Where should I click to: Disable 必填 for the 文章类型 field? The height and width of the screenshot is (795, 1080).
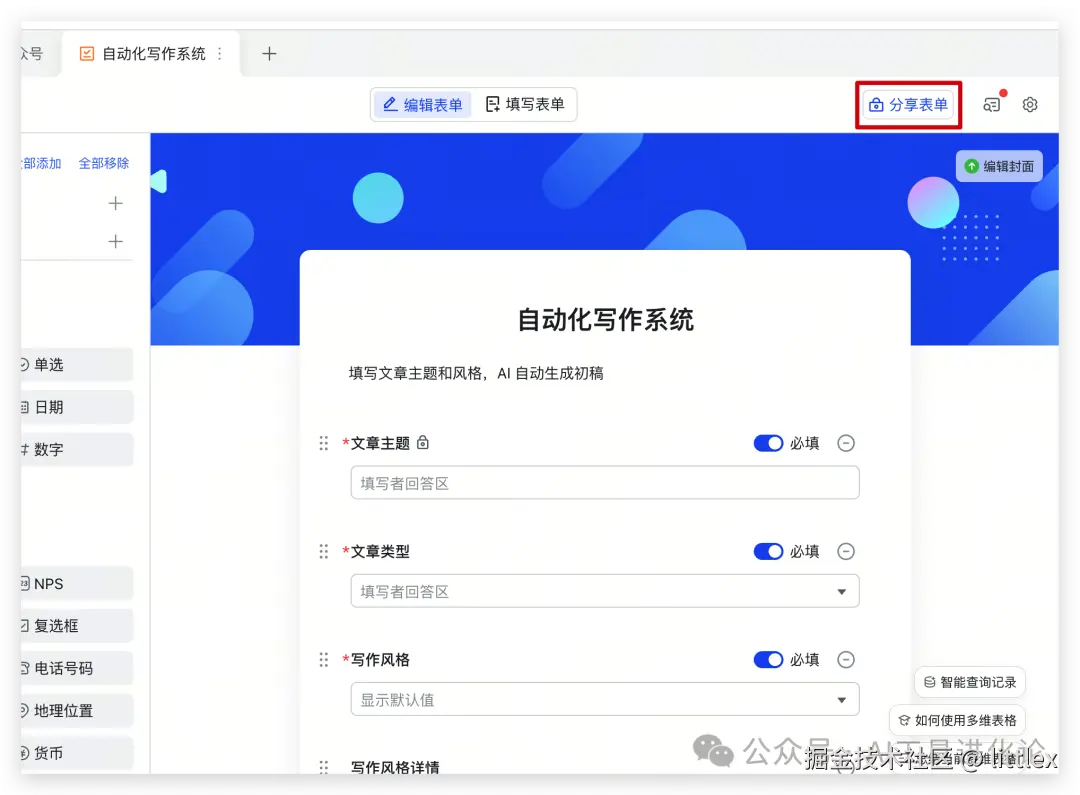(768, 551)
